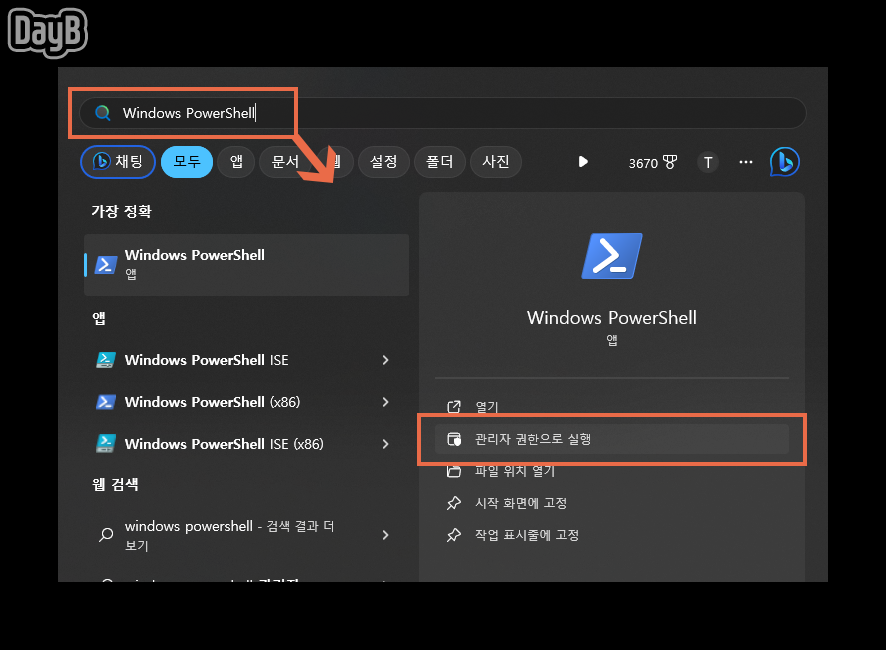Expand the windows powershell web search chevron
The image size is (886, 650).
(x=385, y=535)
